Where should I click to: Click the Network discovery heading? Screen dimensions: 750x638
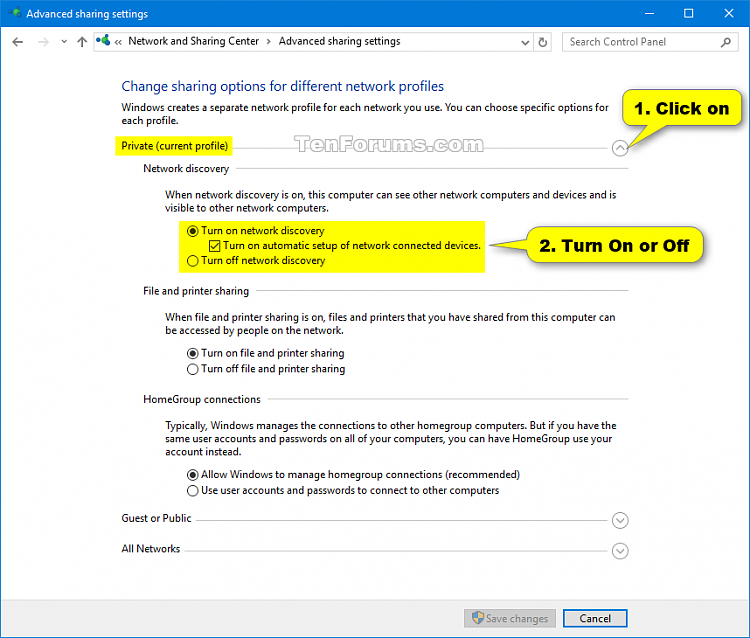[x=186, y=169]
